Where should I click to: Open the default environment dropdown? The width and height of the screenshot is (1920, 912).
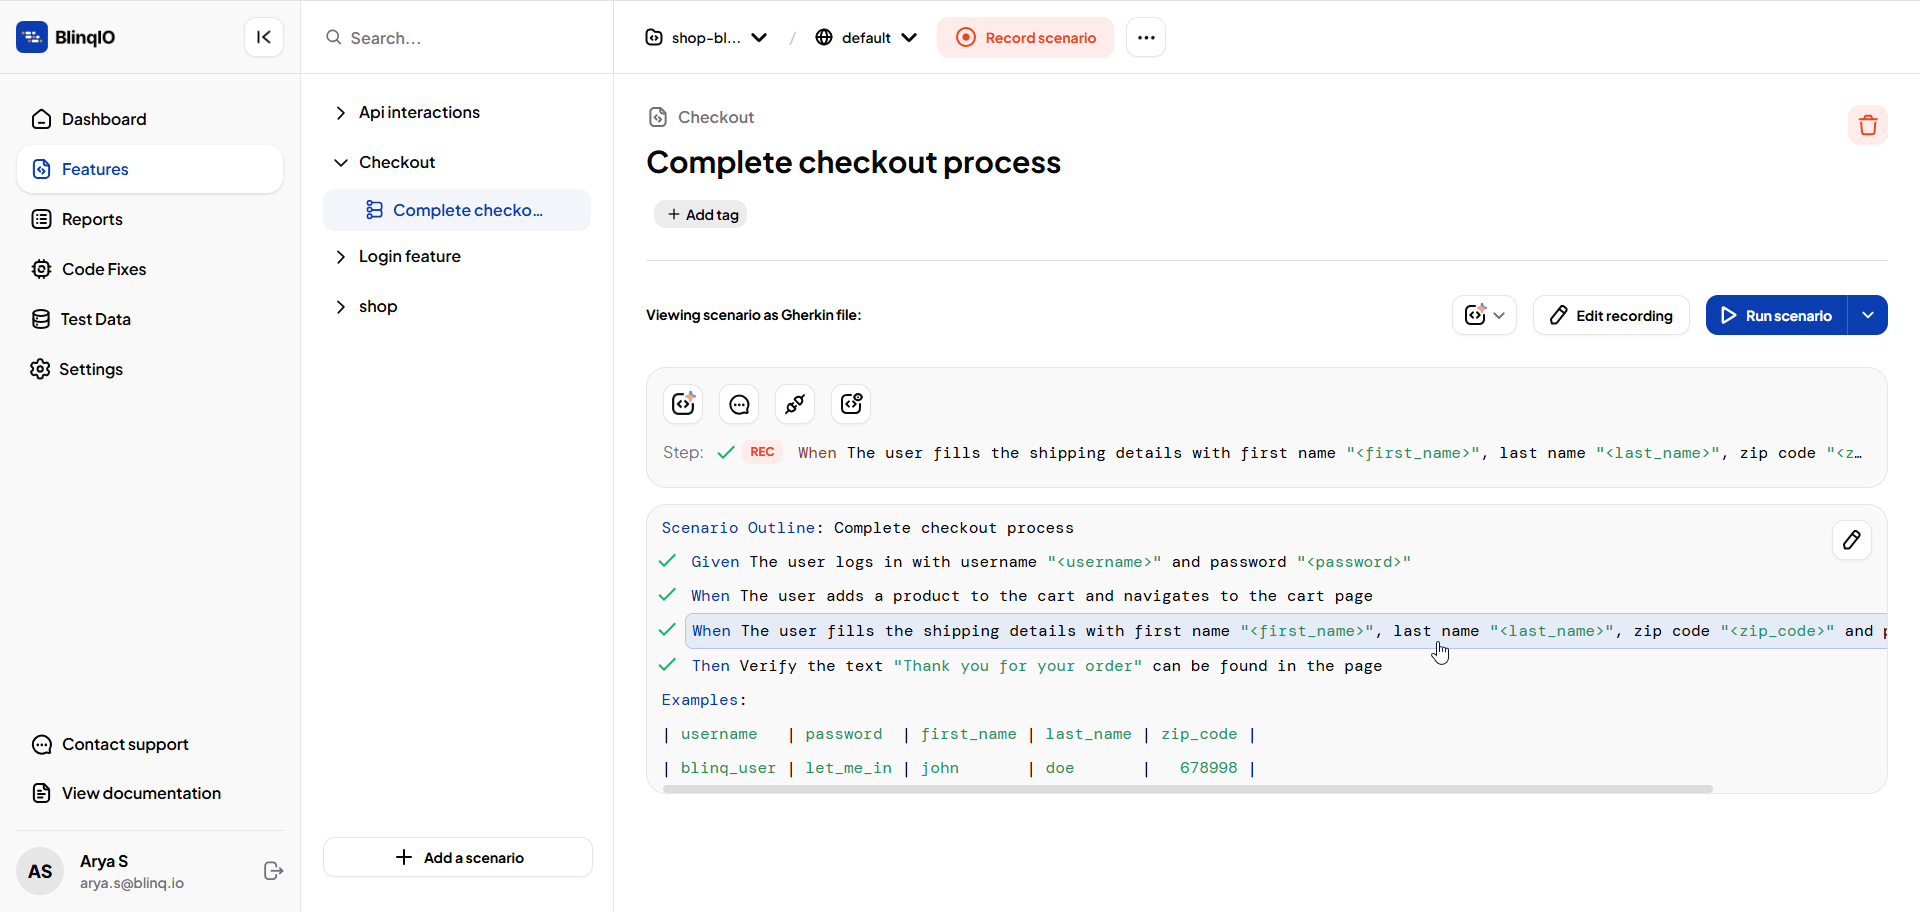(866, 38)
